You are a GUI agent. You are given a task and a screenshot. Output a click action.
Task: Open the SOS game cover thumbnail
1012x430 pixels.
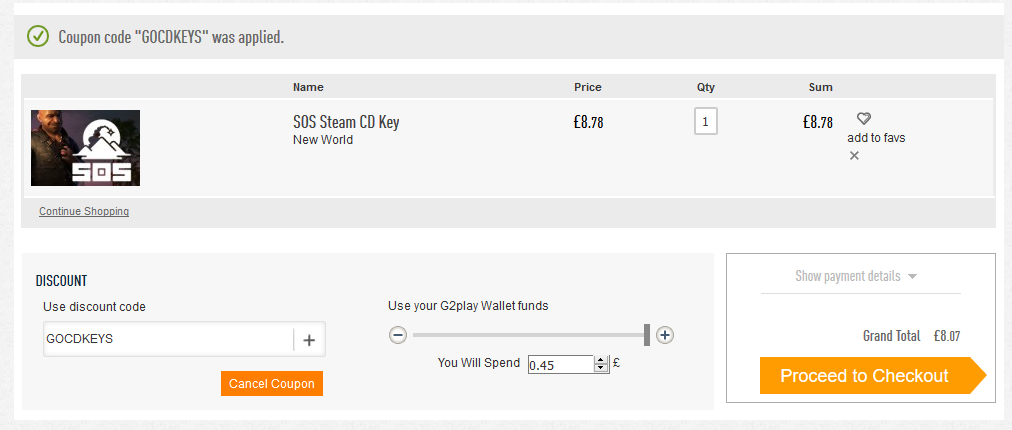85,148
